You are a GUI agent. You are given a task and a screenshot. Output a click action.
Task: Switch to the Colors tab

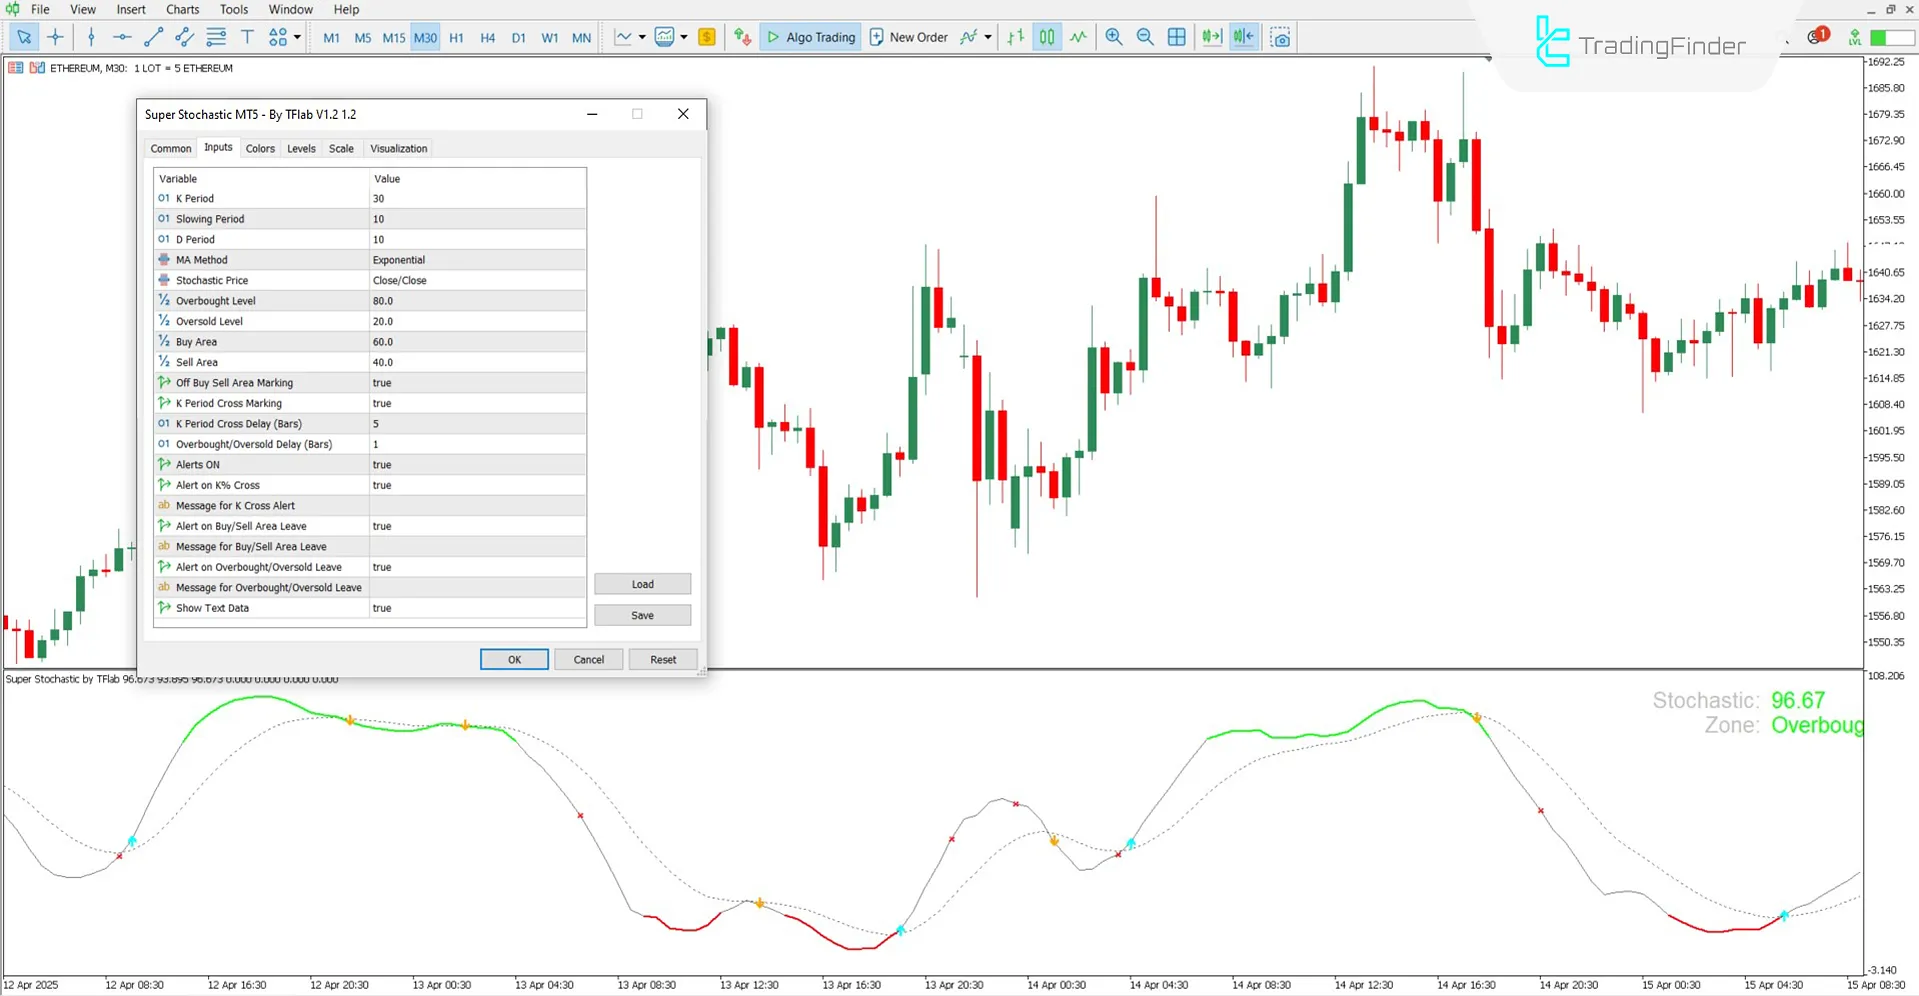point(260,148)
